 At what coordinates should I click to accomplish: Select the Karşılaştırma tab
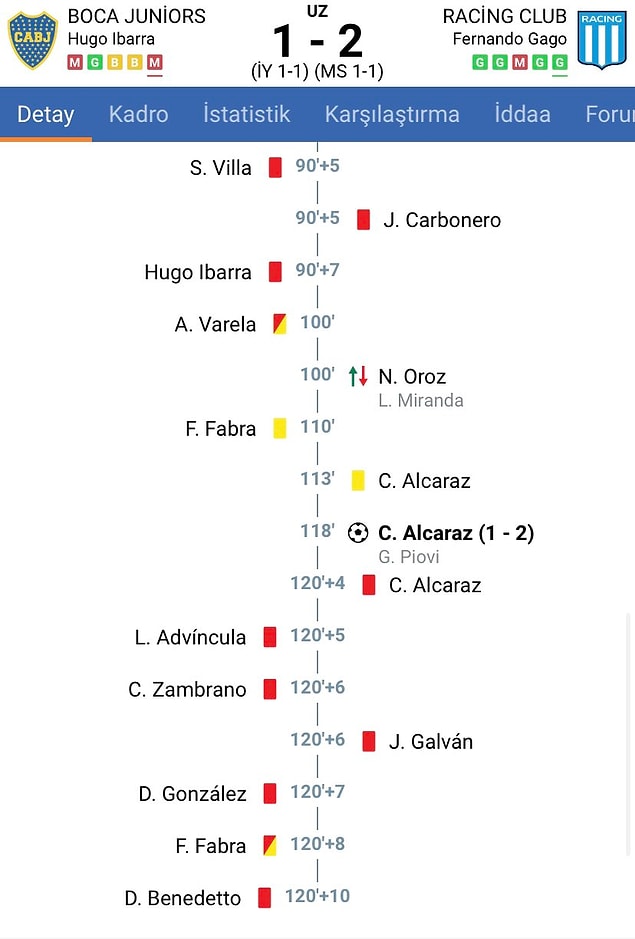coord(392,114)
